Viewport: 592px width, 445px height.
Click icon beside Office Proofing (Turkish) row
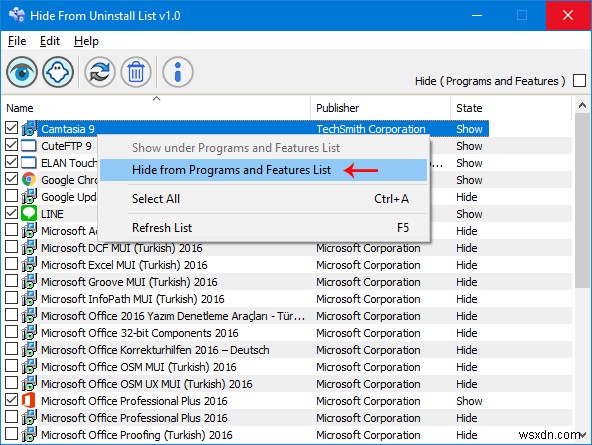29,434
